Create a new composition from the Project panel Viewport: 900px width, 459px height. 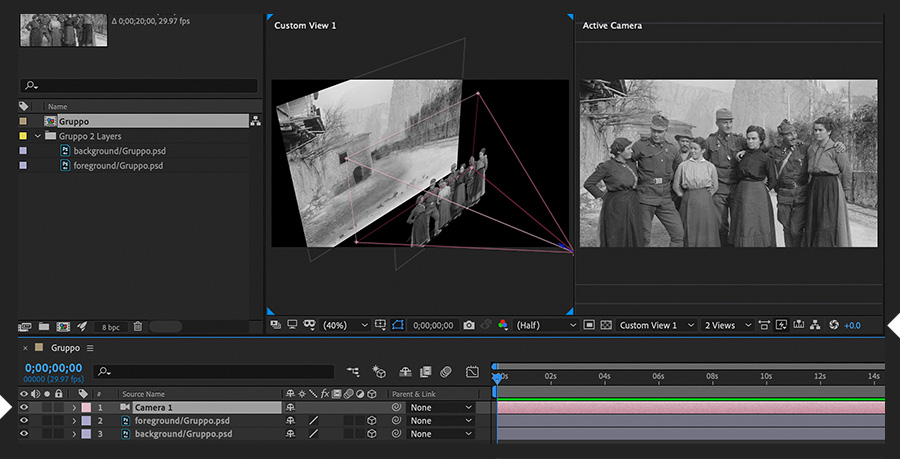(62, 327)
